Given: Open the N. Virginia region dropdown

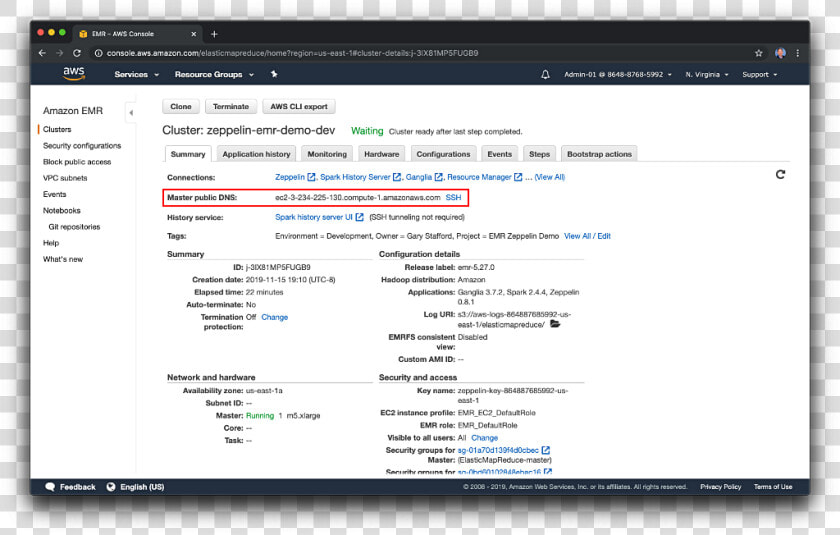Looking at the screenshot, I should pos(707,74).
